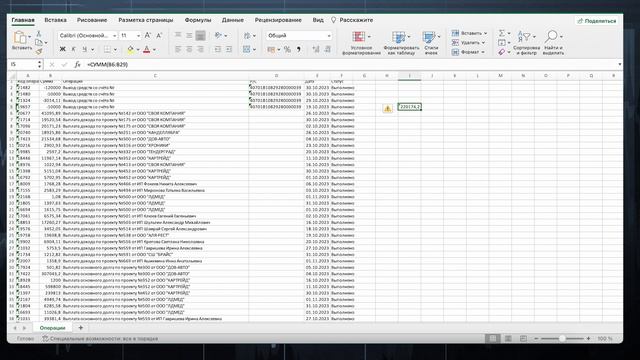
Task: Open Conditional Formatting (Условное форматирование)
Action: [361, 42]
